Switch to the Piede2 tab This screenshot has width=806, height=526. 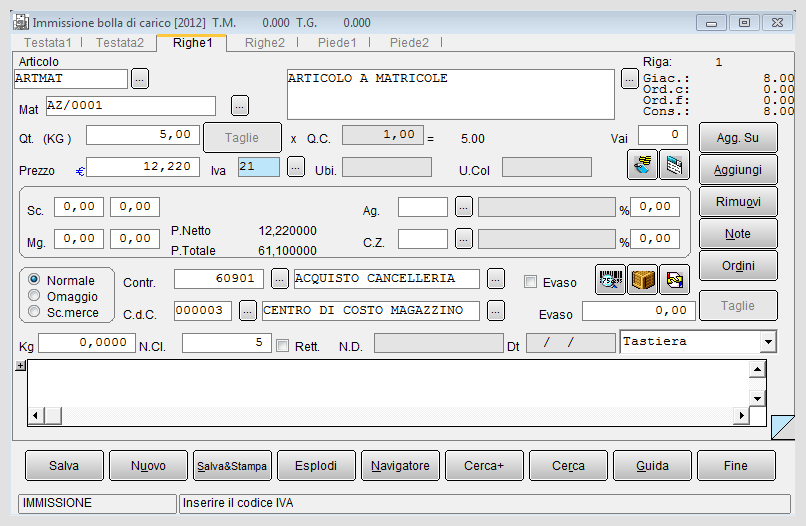click(x=409, y=43)
